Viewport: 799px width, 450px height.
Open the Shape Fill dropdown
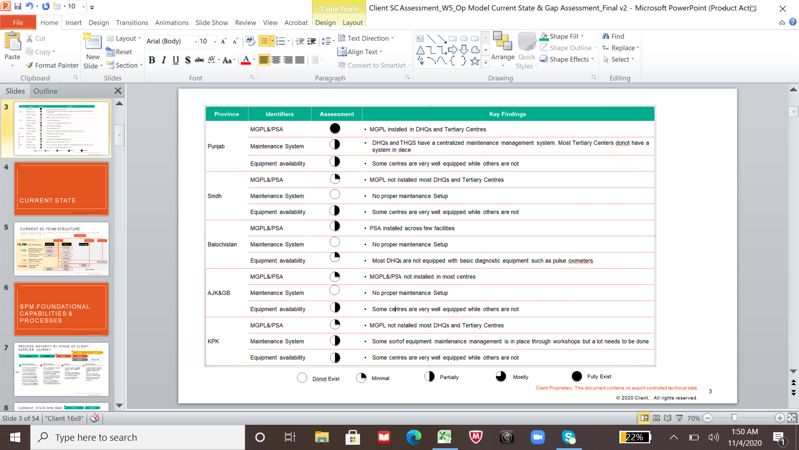tap(562, 36)
